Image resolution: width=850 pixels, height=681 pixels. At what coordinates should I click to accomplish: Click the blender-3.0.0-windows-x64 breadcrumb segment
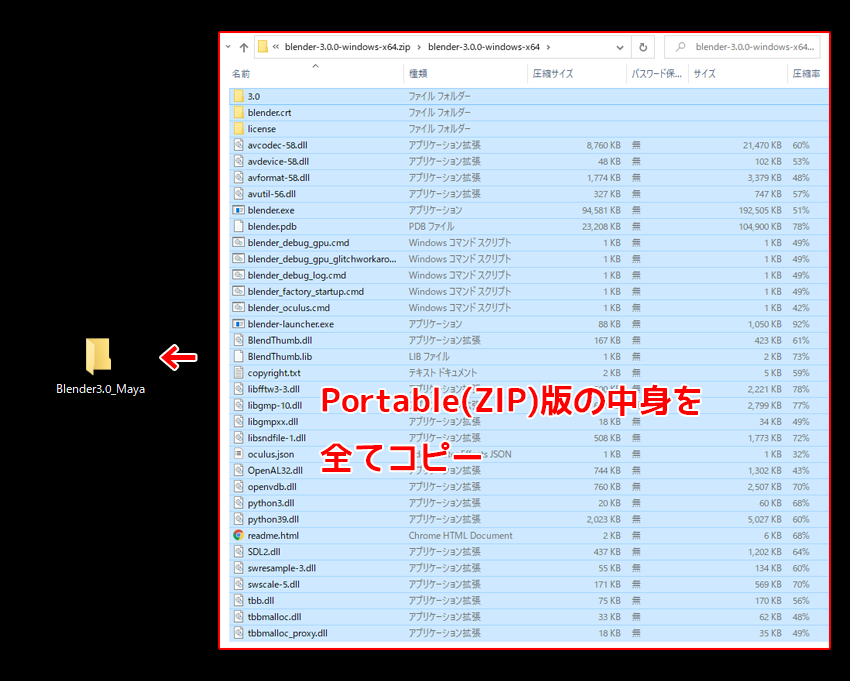[x=483, y=46]
